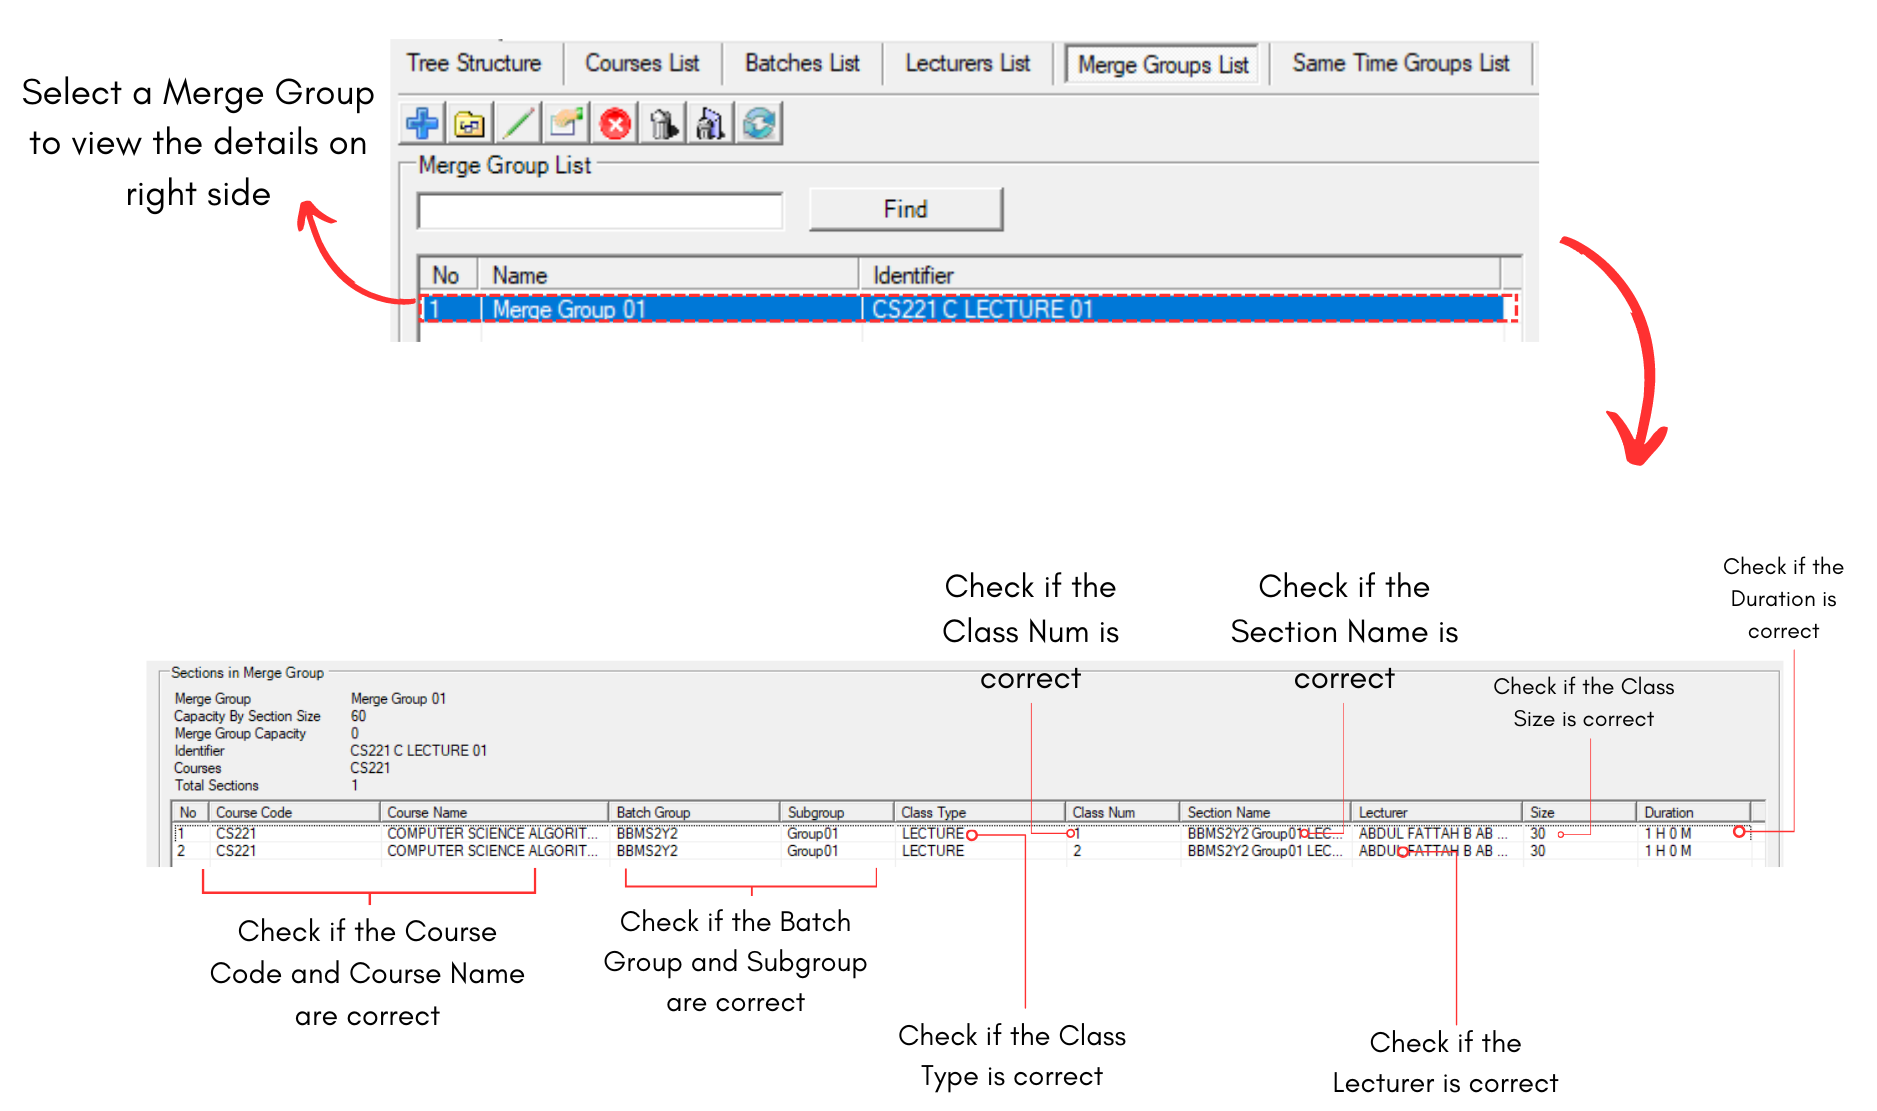
Task: Click the green pencil edit icon
Action: tap(518, 124)
